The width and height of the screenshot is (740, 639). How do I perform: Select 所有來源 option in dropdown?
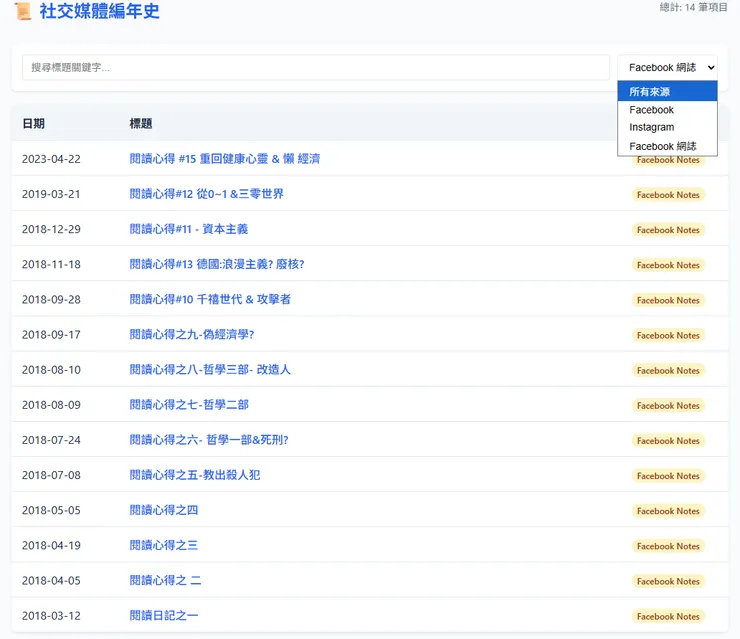[667, 92]
